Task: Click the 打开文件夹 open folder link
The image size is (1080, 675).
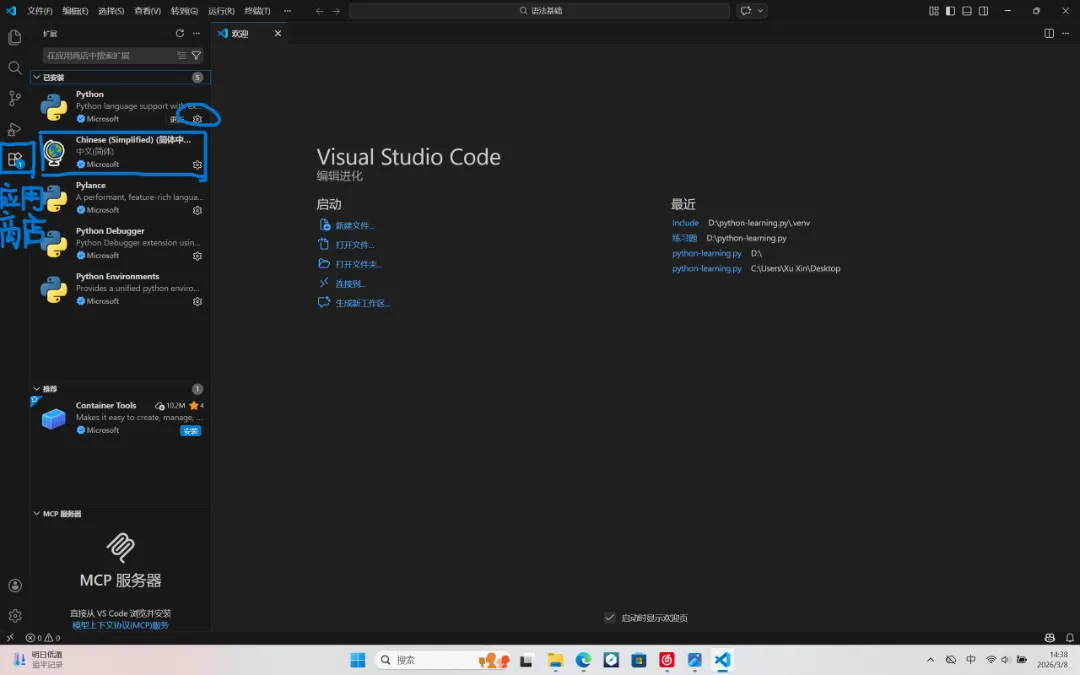Action: 357,264
